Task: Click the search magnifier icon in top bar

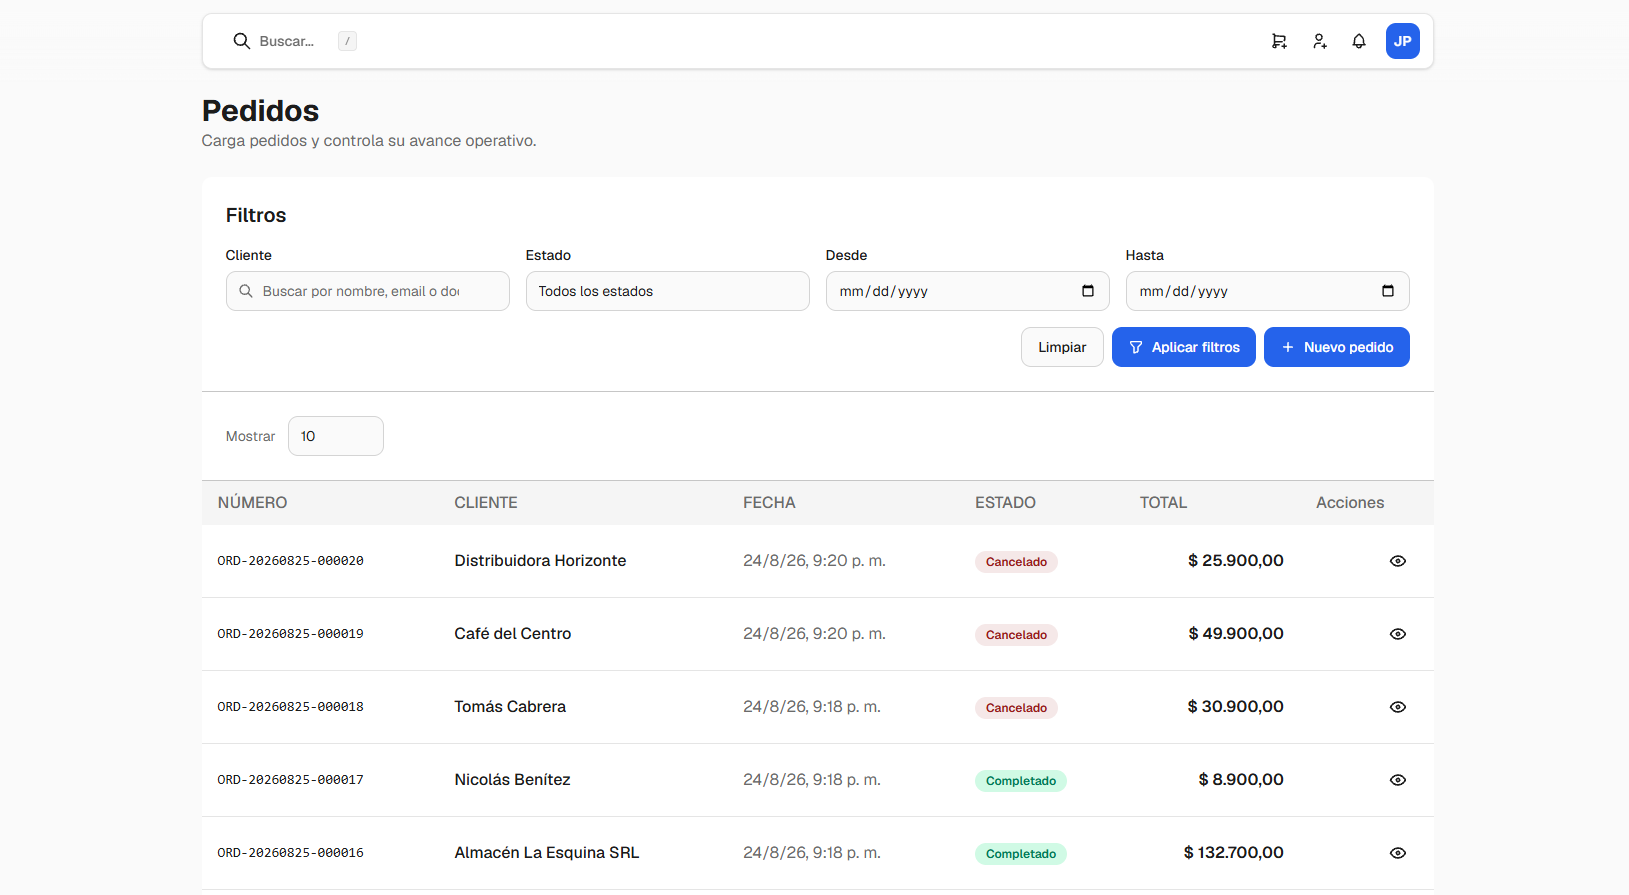Action: (x=241, y=41)
